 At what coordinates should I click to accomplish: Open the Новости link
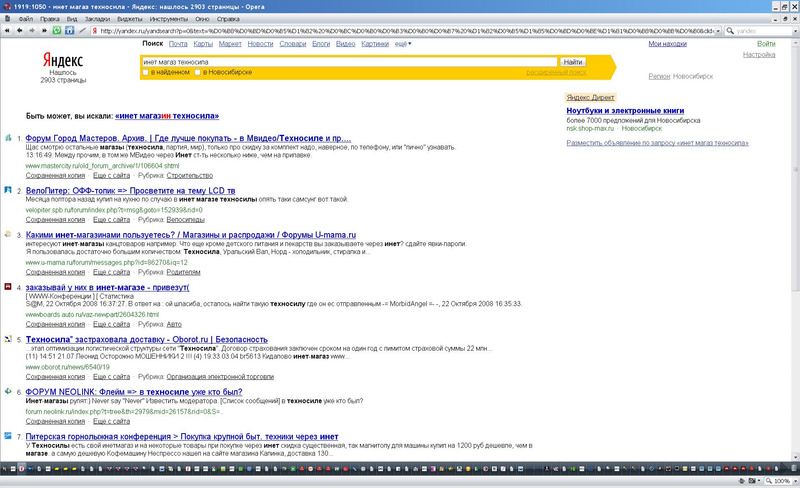pyautogui.click(x=260, y=44)
